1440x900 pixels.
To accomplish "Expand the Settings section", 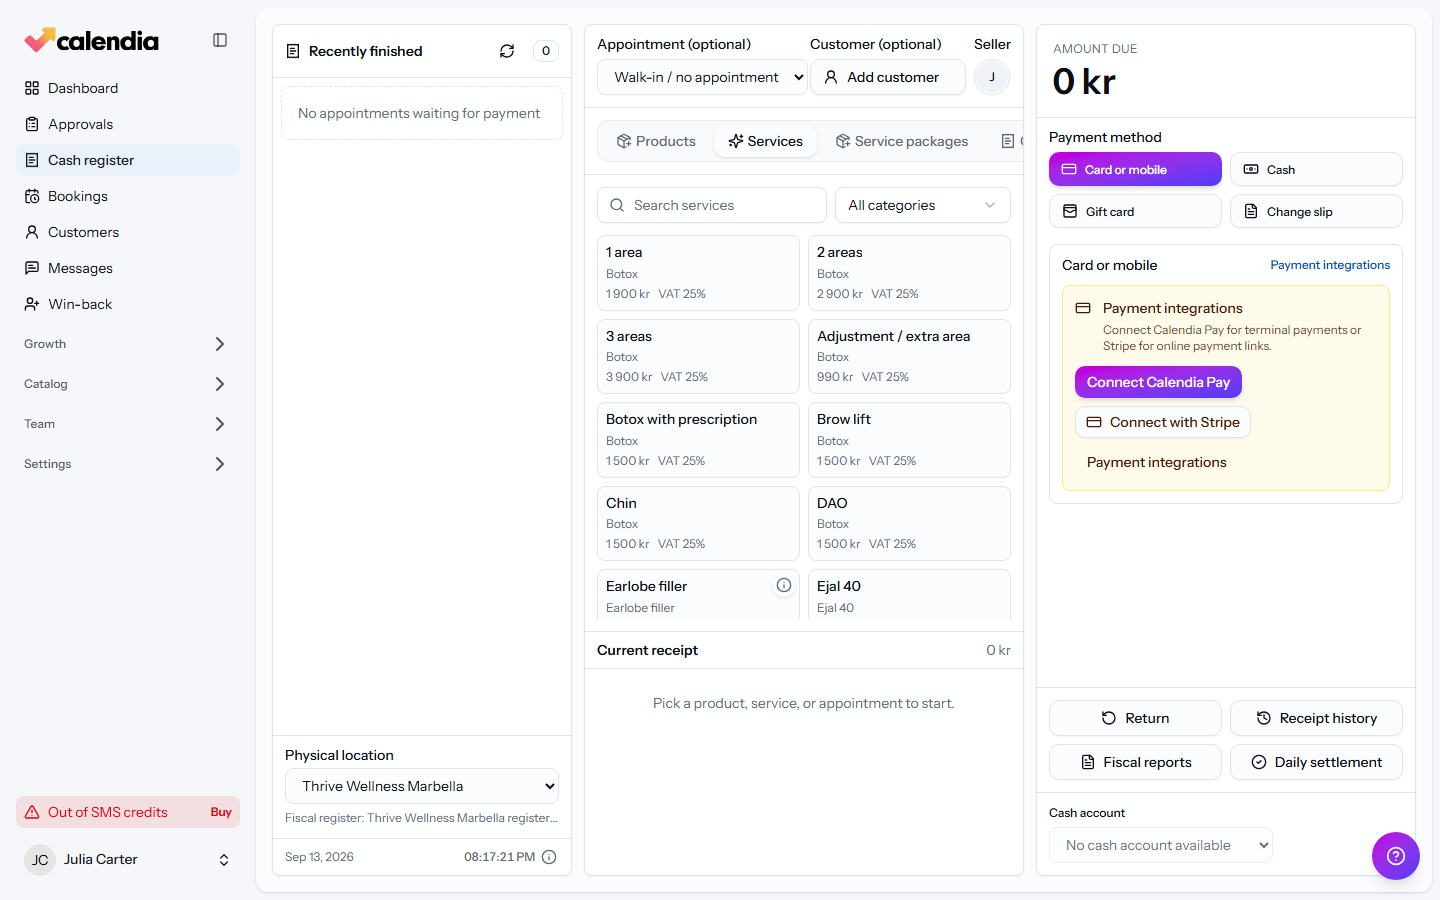I will pyautogui.click(x=128, y=464).
